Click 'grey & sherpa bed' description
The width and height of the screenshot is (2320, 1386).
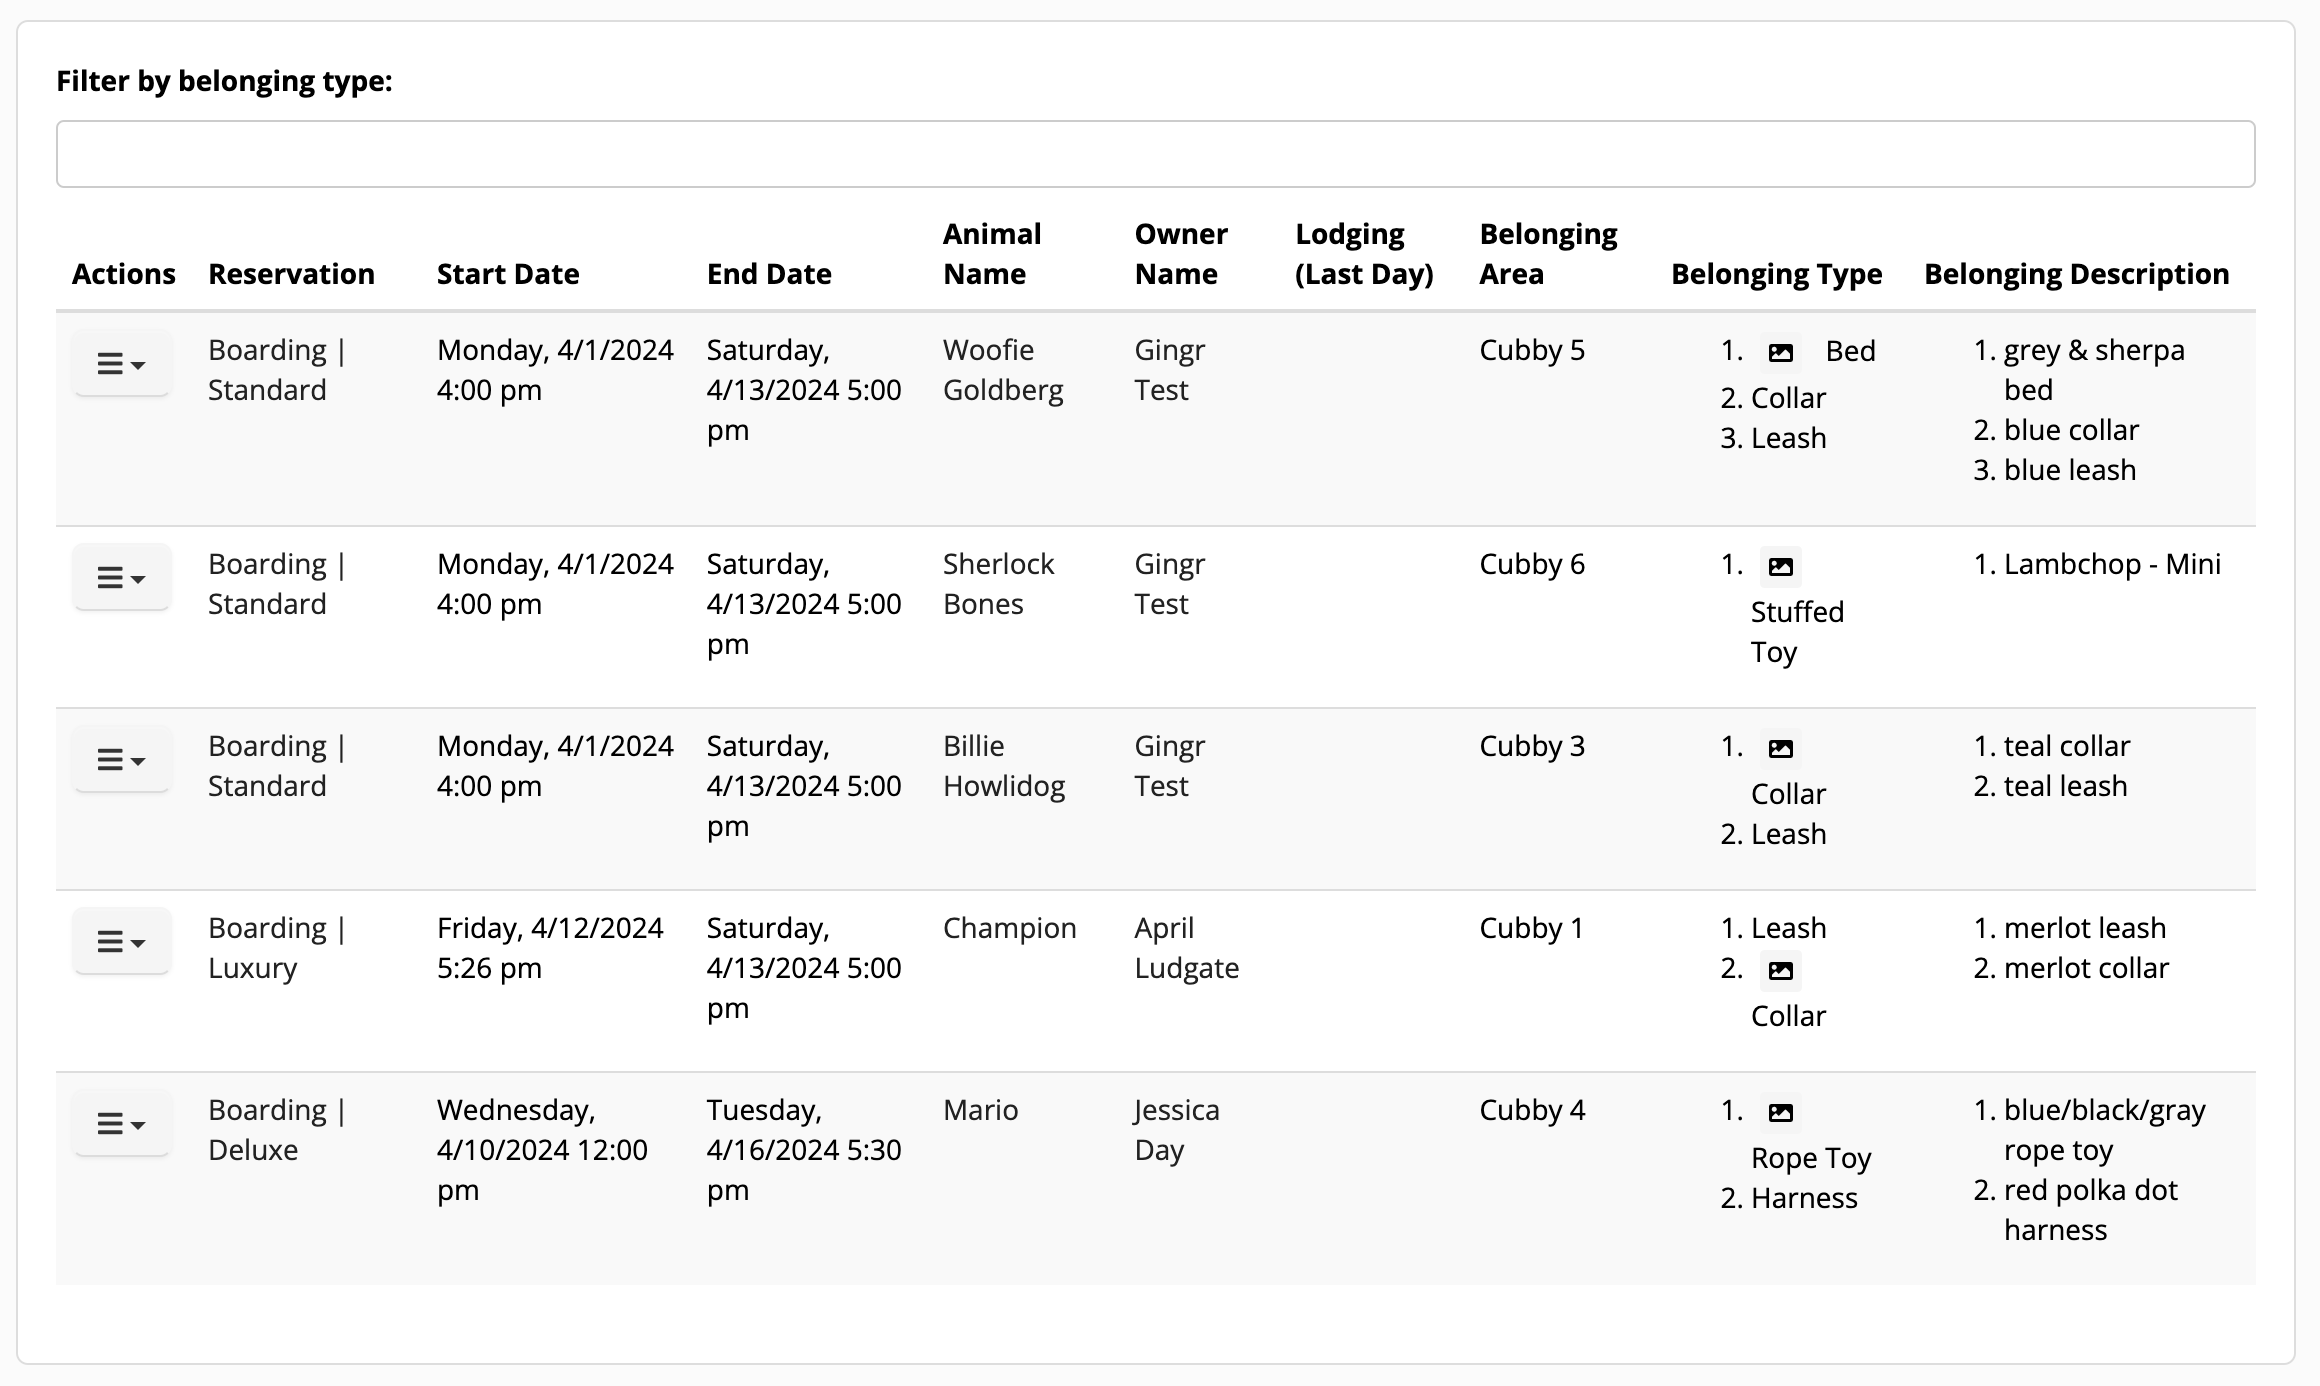click(x=2094, y=370)
